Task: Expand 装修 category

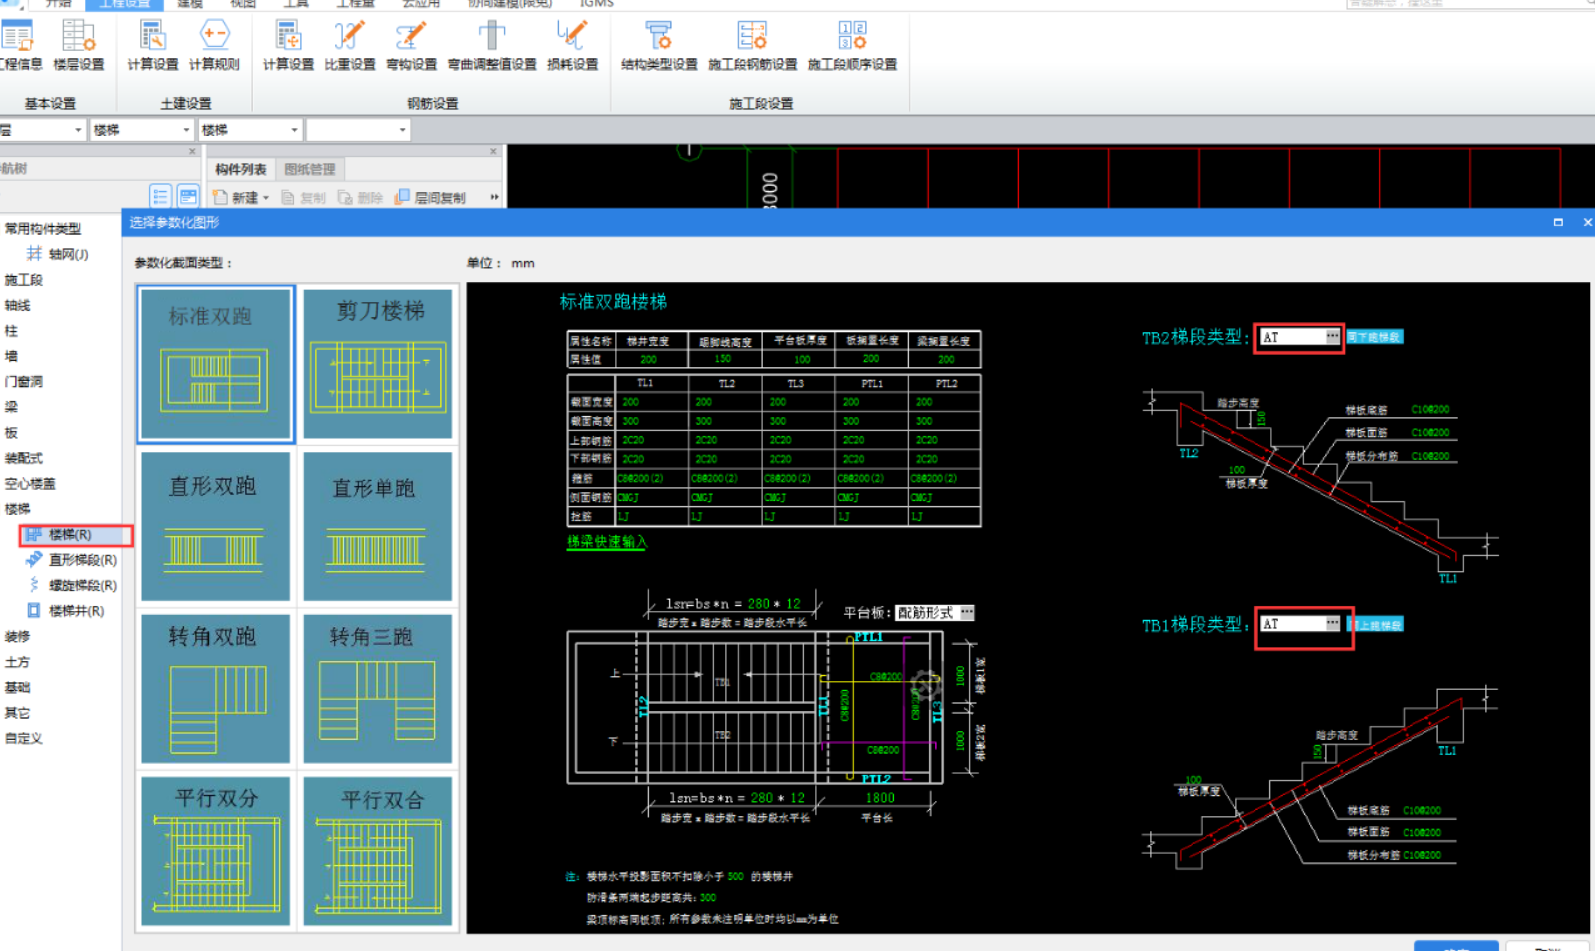Action: click(x=17, y=636)
